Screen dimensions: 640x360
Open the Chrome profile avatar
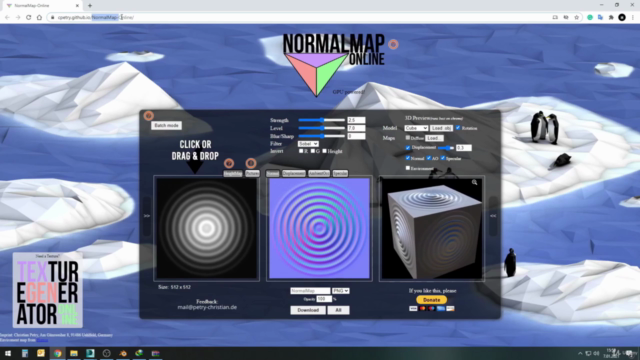622,17
